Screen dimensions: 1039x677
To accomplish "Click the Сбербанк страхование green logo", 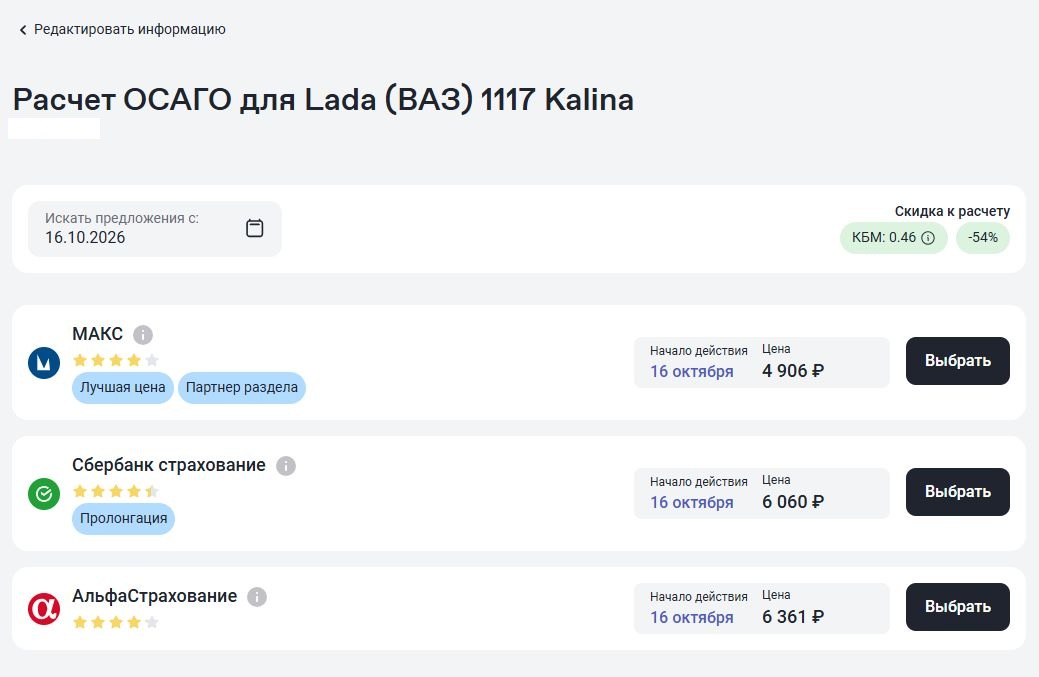I will pyautogui.click(x=44, y=494).
